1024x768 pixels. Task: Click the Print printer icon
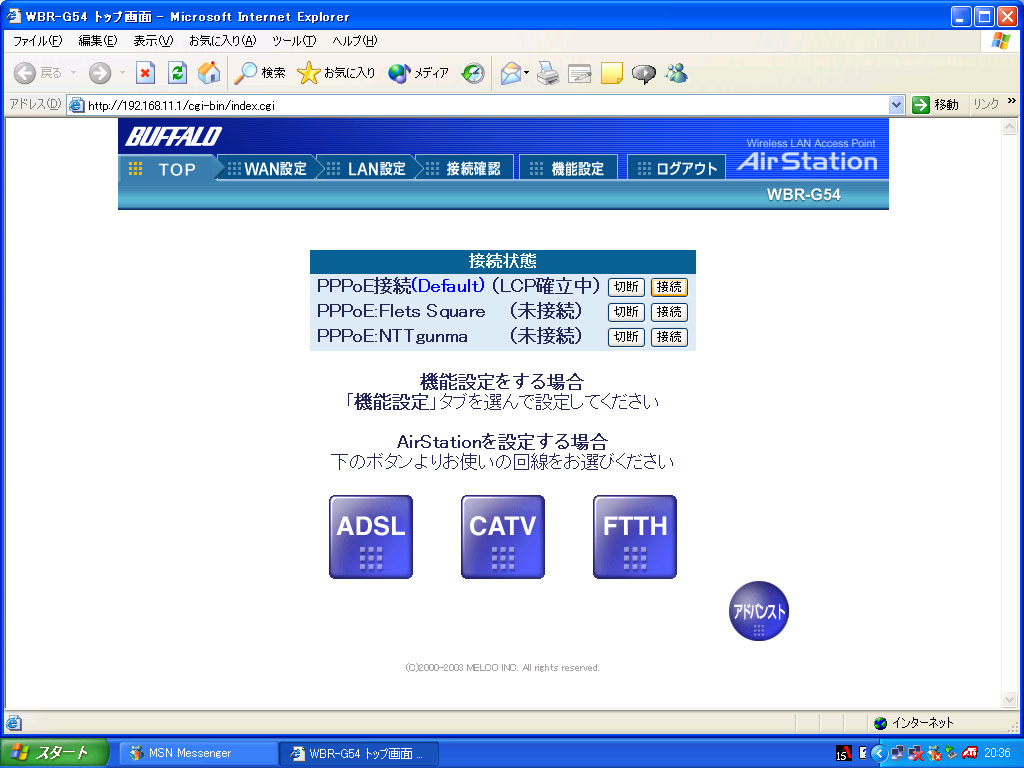point(548,73)
